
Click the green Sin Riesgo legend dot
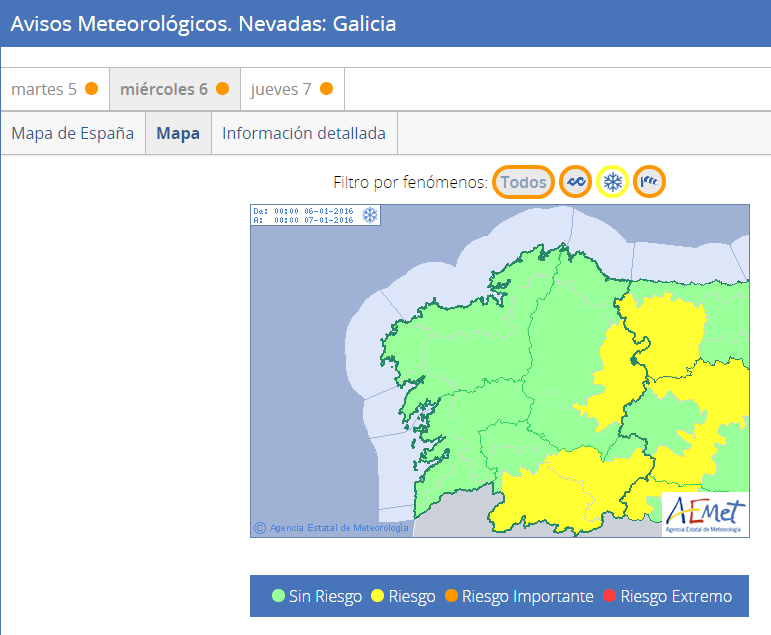[x=278, y=597]
